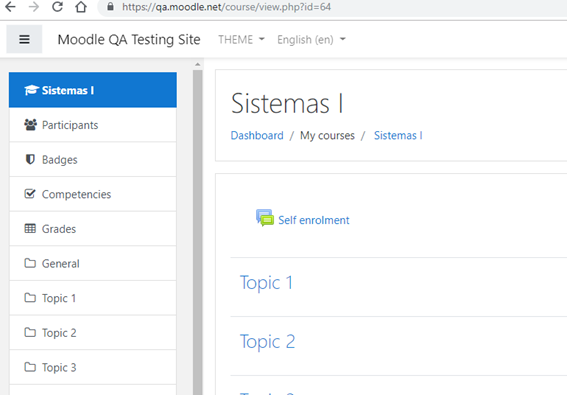567x395 pixels.
Task: Jump to Topic 2 in sidebar
Action: pos(93,333)
